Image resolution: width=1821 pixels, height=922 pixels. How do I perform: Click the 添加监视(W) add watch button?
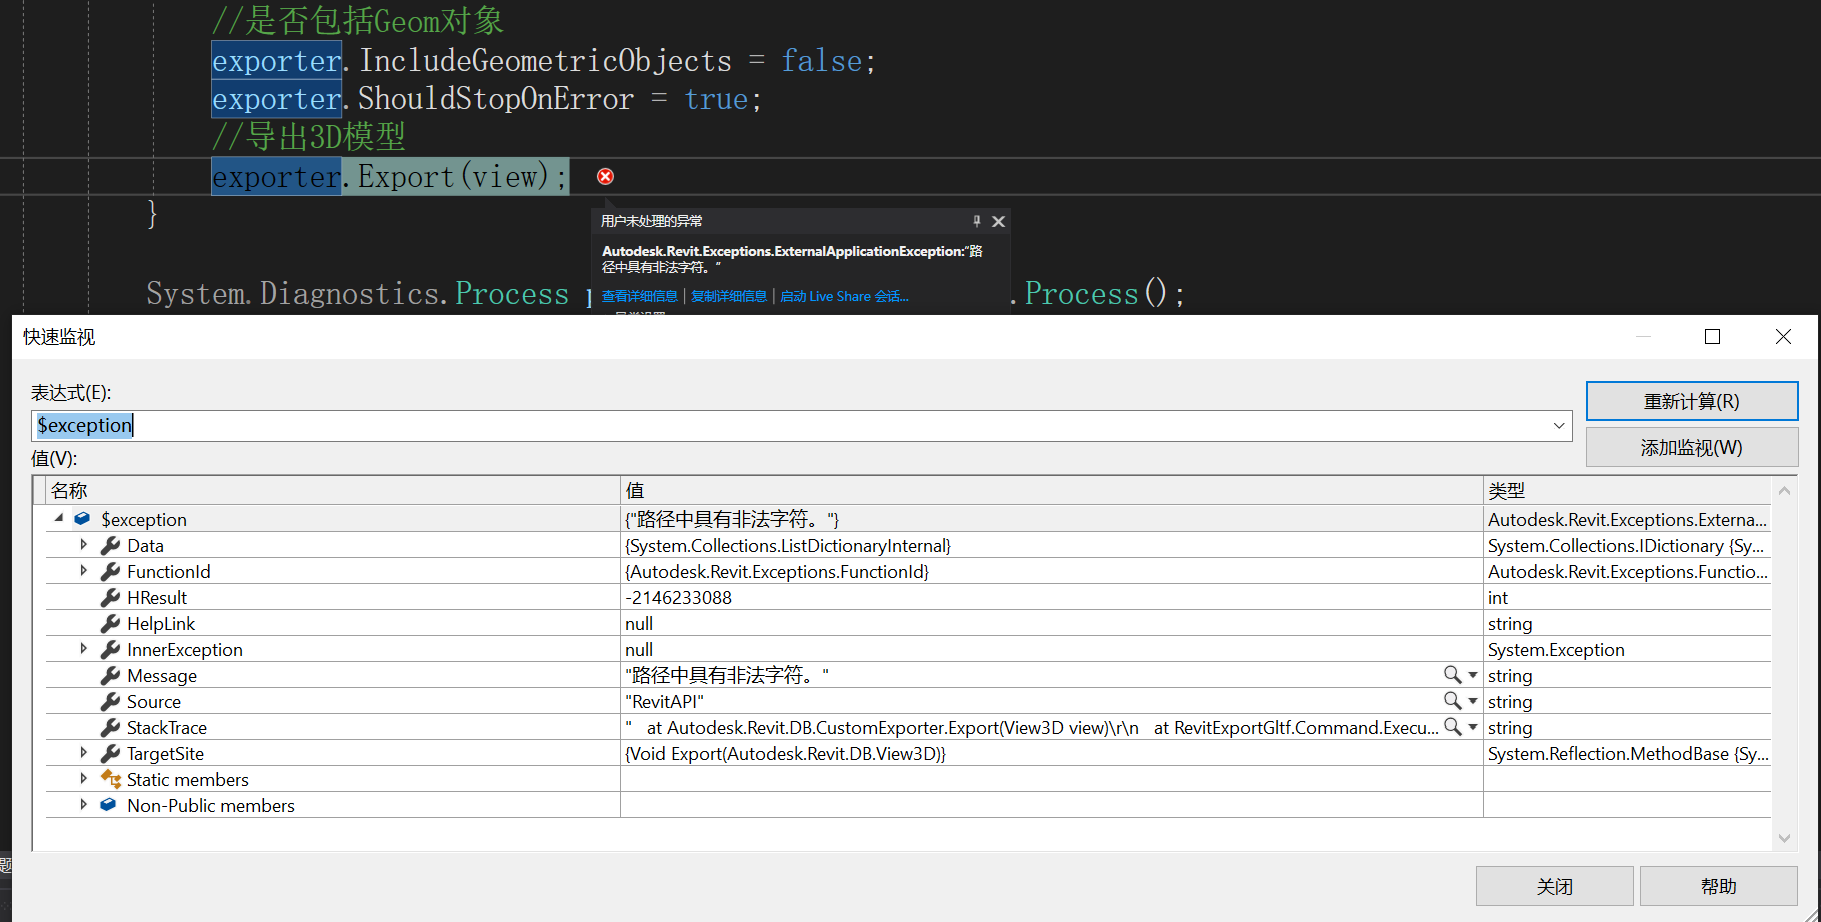(1692, 448)
